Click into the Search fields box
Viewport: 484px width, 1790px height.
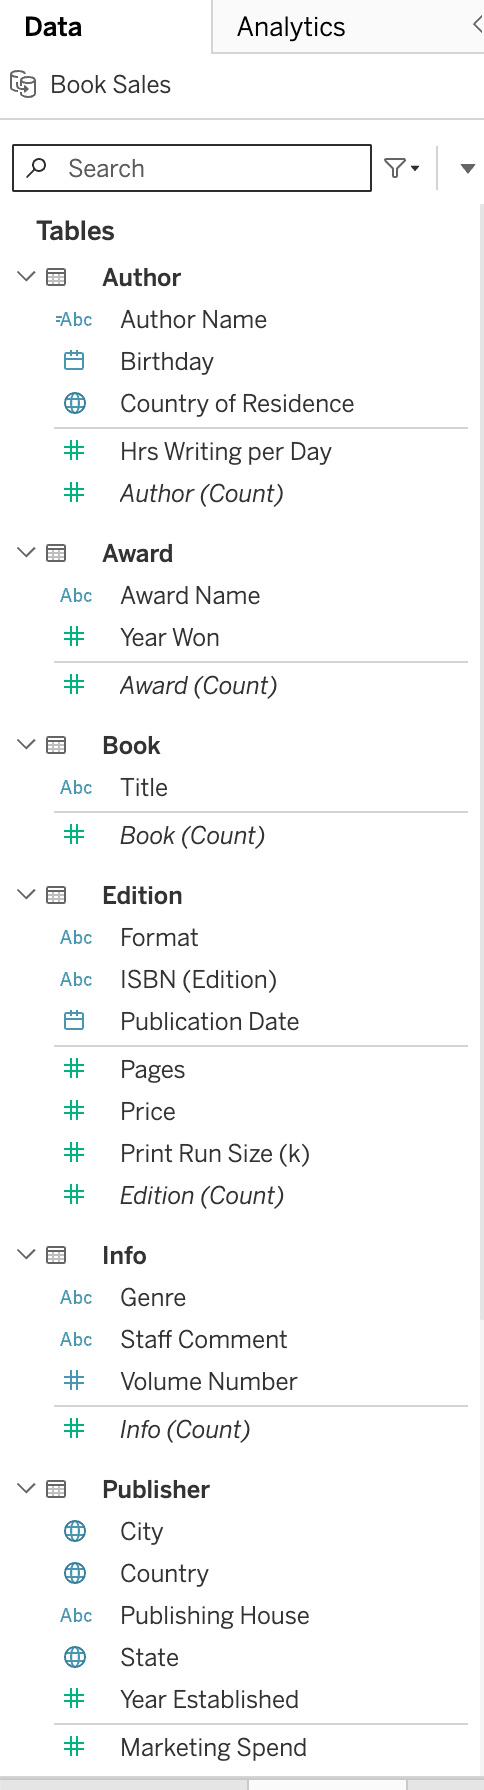(192, 168)
